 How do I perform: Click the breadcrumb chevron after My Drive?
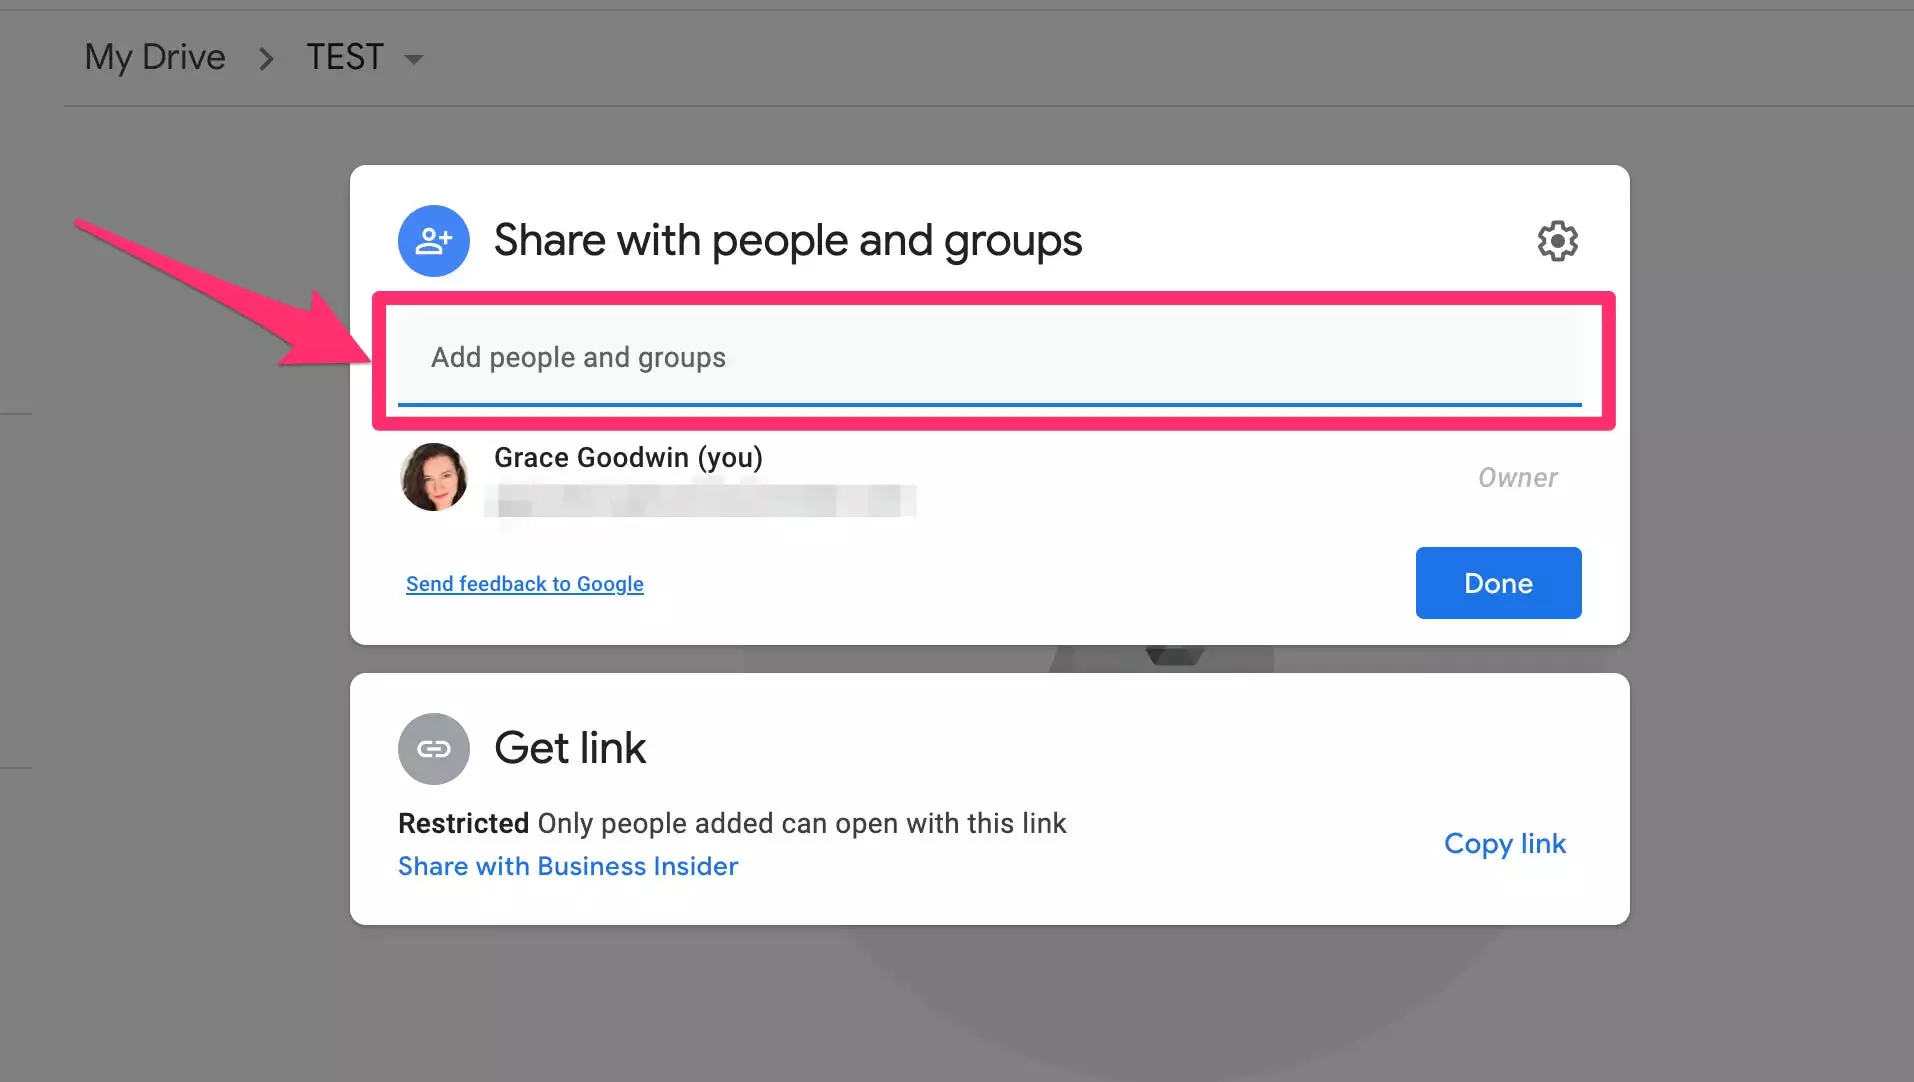(266, 59)
